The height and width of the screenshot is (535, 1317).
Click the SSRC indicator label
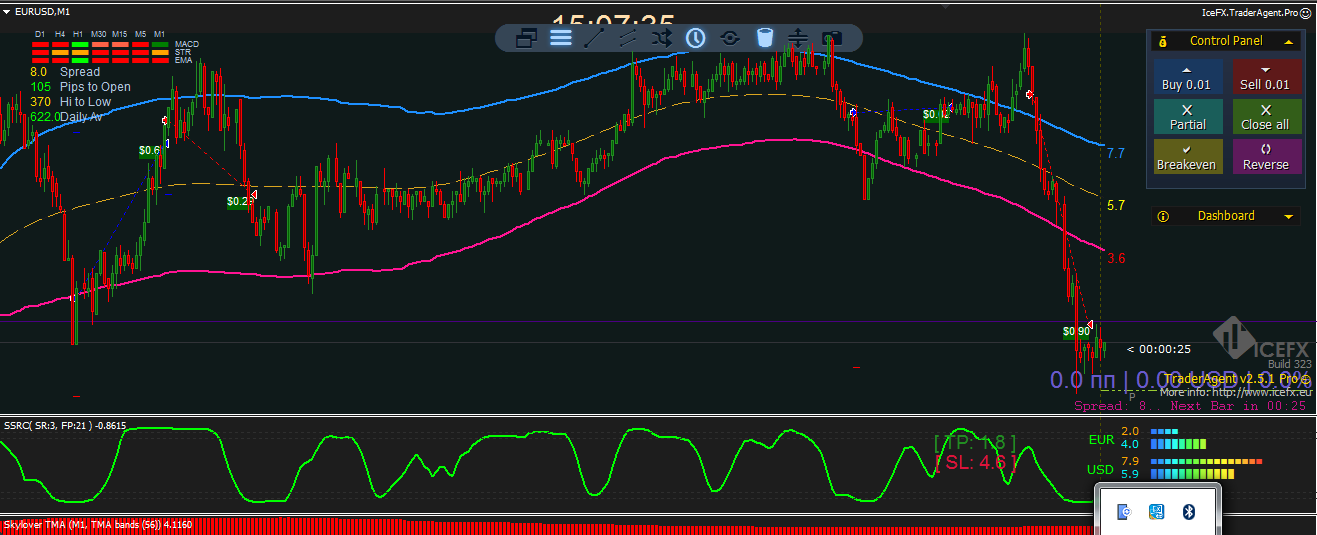(x=64, y=426)
